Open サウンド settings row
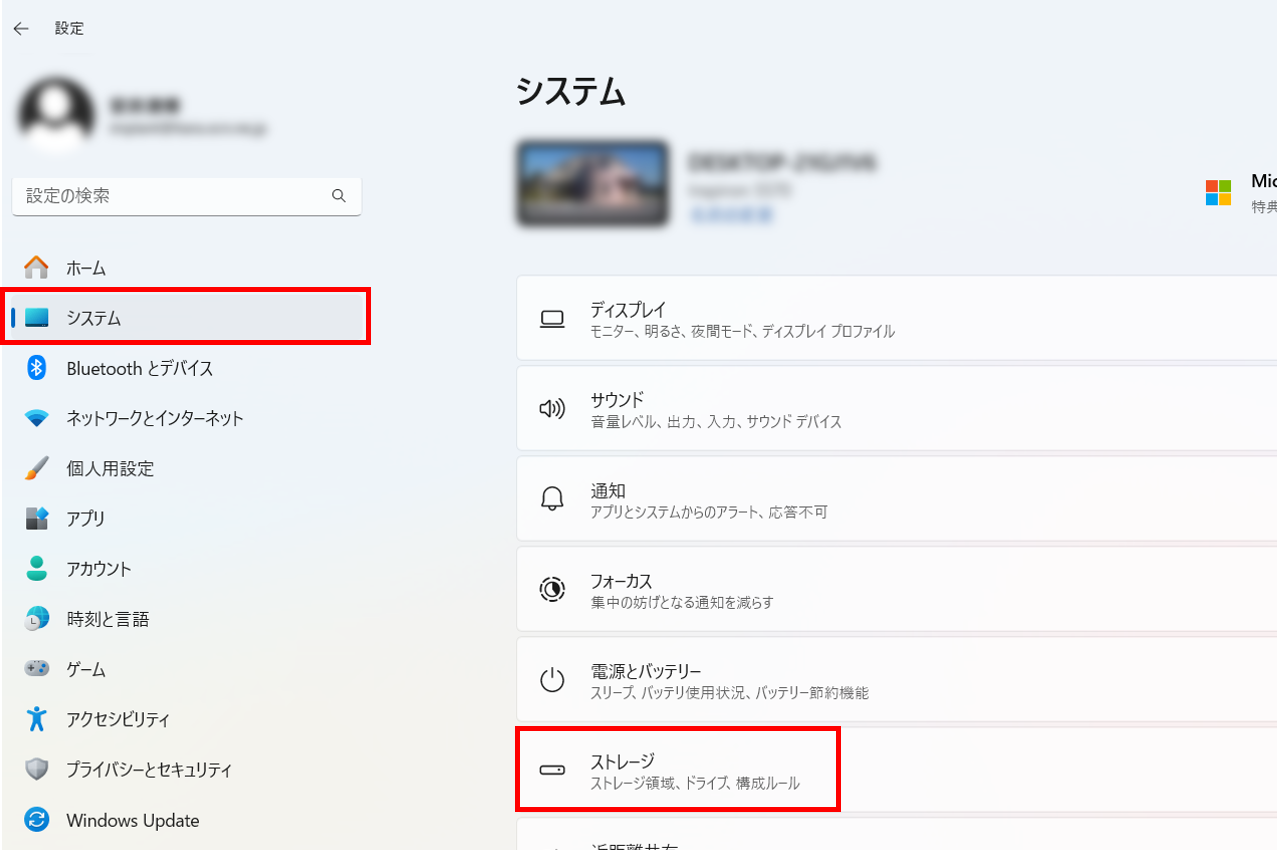This screenshot has width=1277, height=850. point(897,409)
